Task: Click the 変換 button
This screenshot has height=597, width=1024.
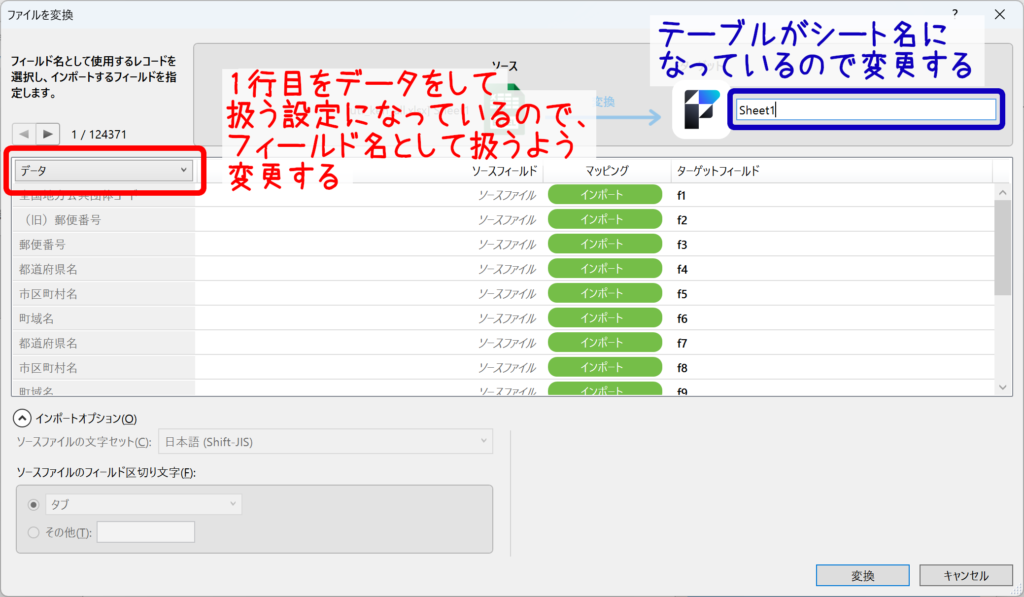Action: tap(862, 576)
